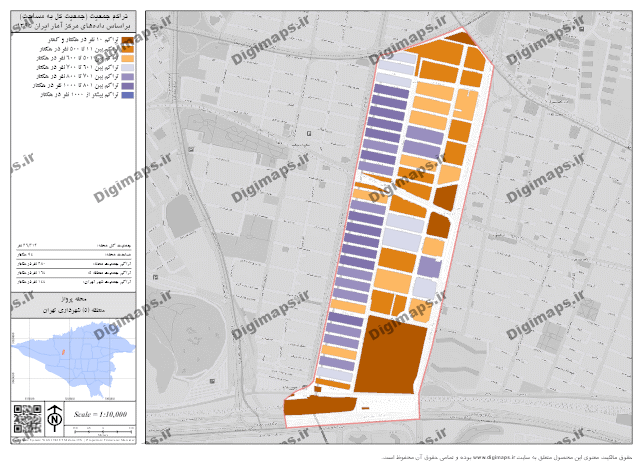Click the scale bar below the scale text

pos(103,430)
